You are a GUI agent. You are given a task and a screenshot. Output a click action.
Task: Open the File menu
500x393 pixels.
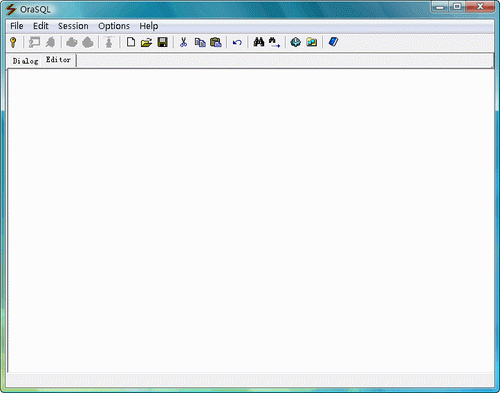coord(17,26)
